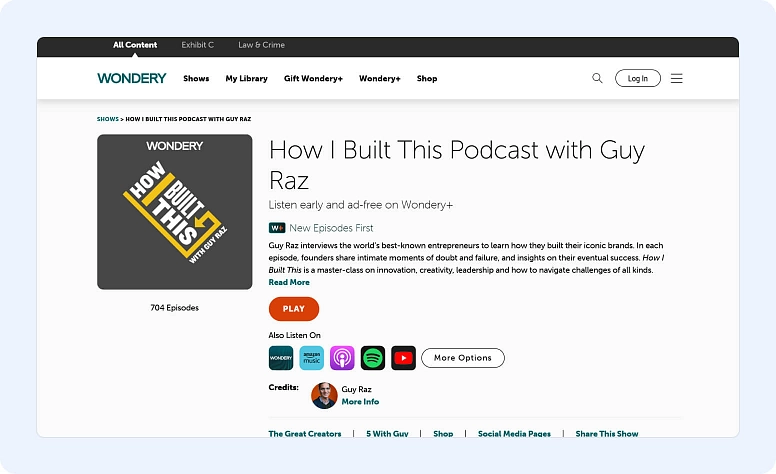The height and width of the screenshot is (474, 776).
Task: Switch to the Exhibit C tab
Action: (x=197, y=45)
